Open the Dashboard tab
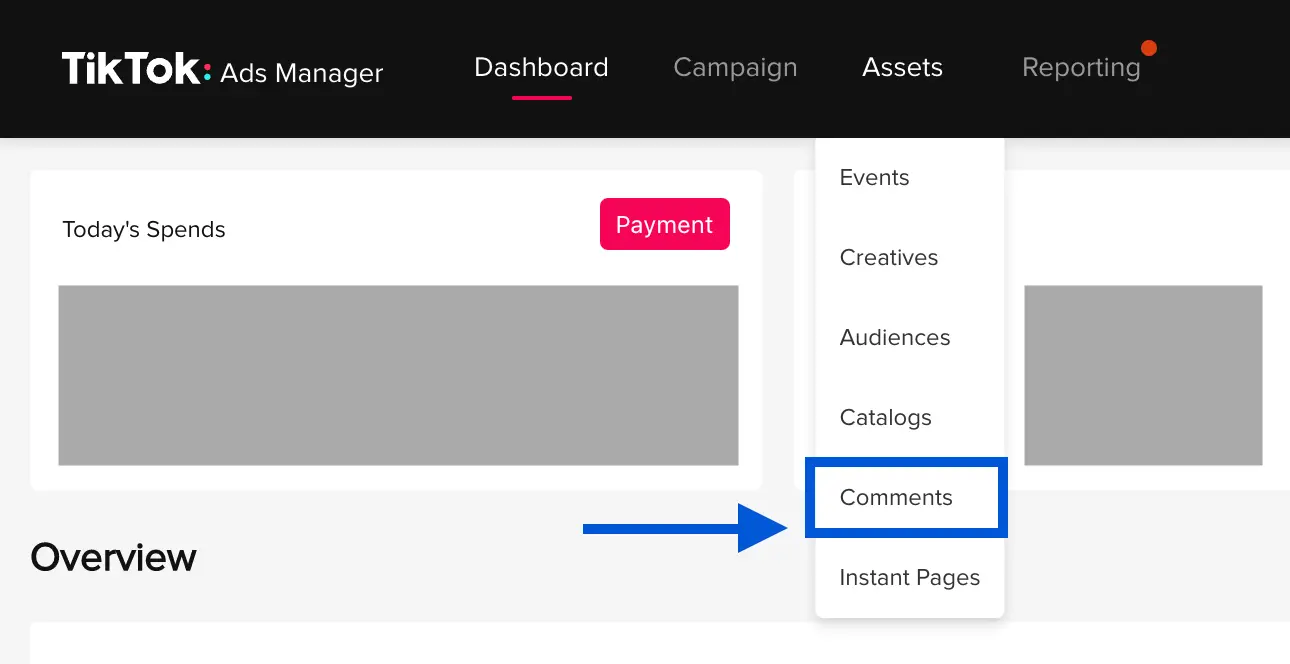Screen dimensions: 1290x664 [541, 67]
